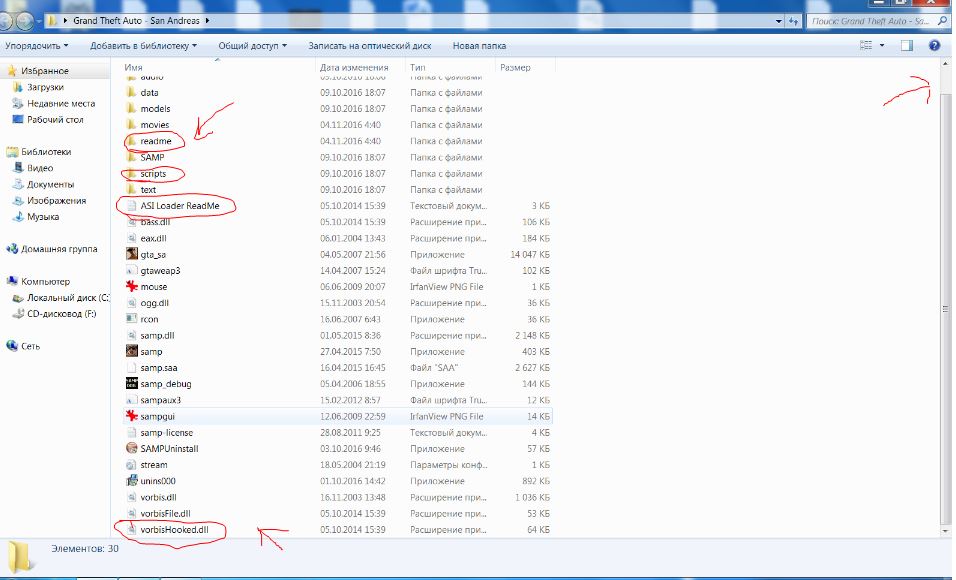The image size is (956, 580).
Task: Select the ASI Loader ReadMe file
Action: [180, 206]
